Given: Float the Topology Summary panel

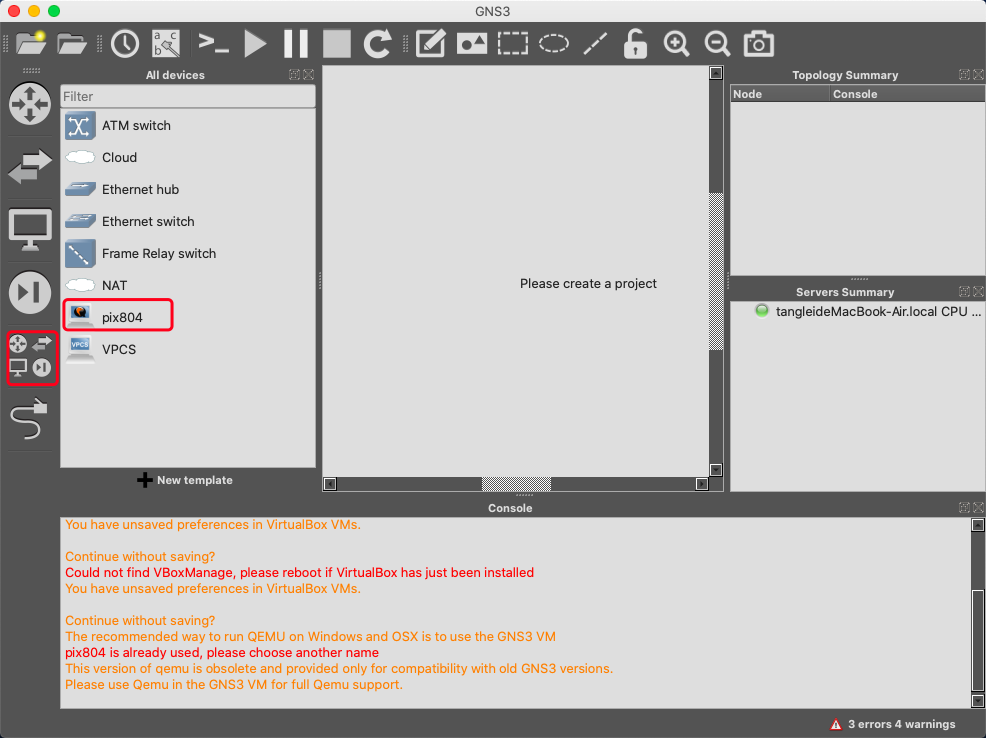Looking at the screenshot, I should [x=964, y=75].
